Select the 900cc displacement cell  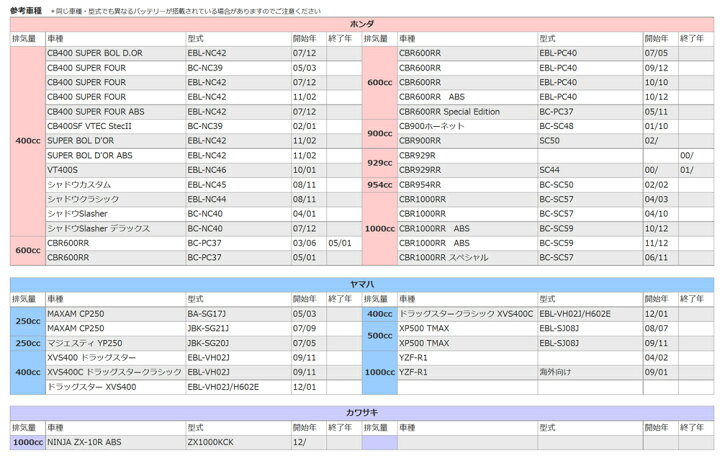pos(380,134)
